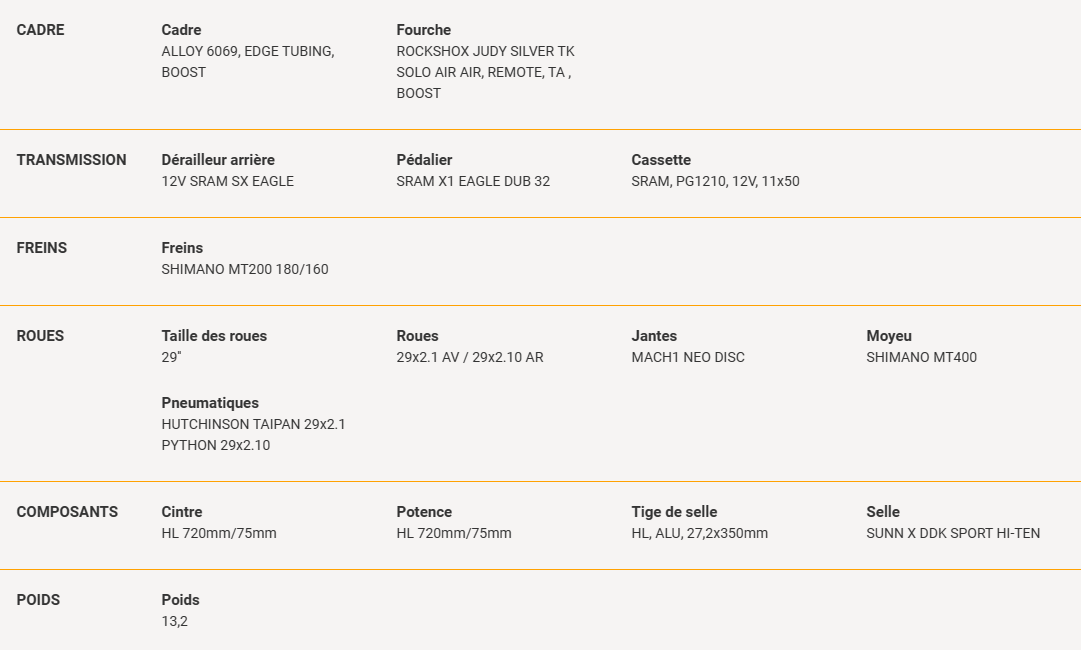Click the CADRE section heading
The image size is (1081, 650).
point(40,30)
